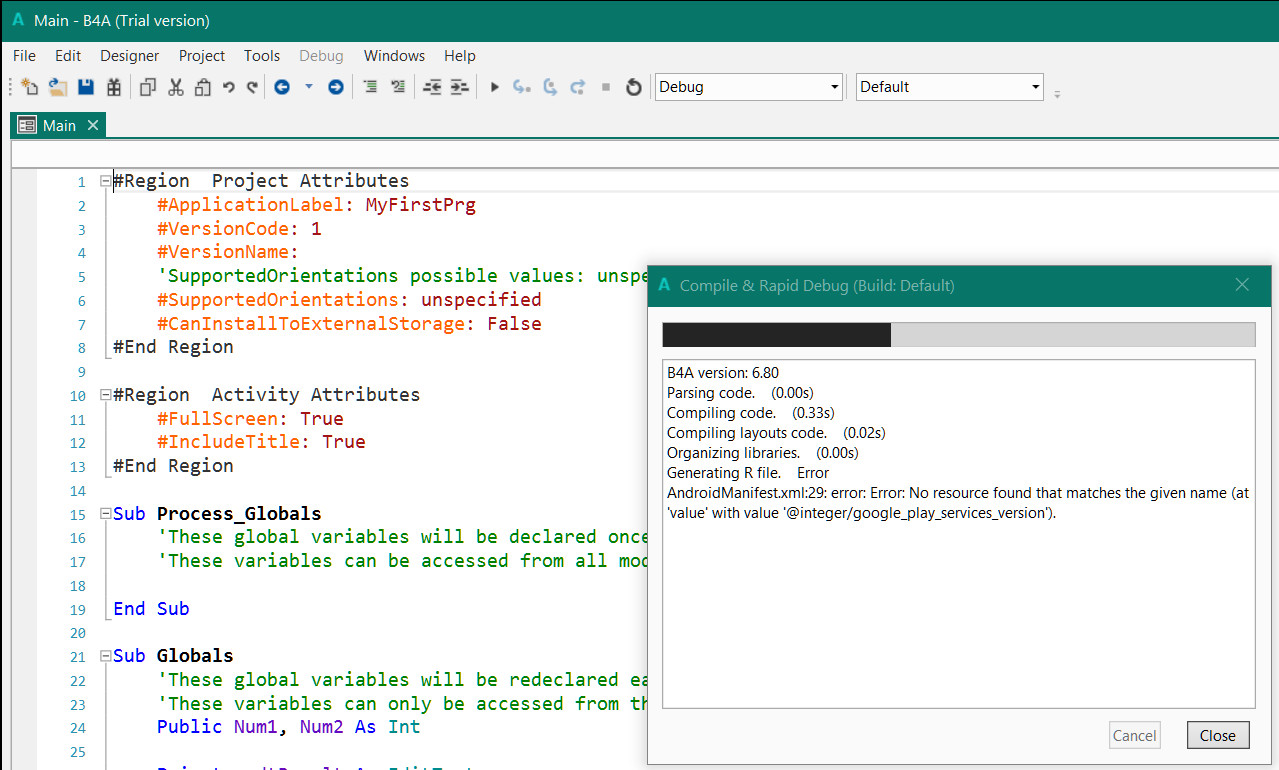Collapse Sub Process_Globals code block
This screenshot has width=1279, height=770.
pos(106,514)
